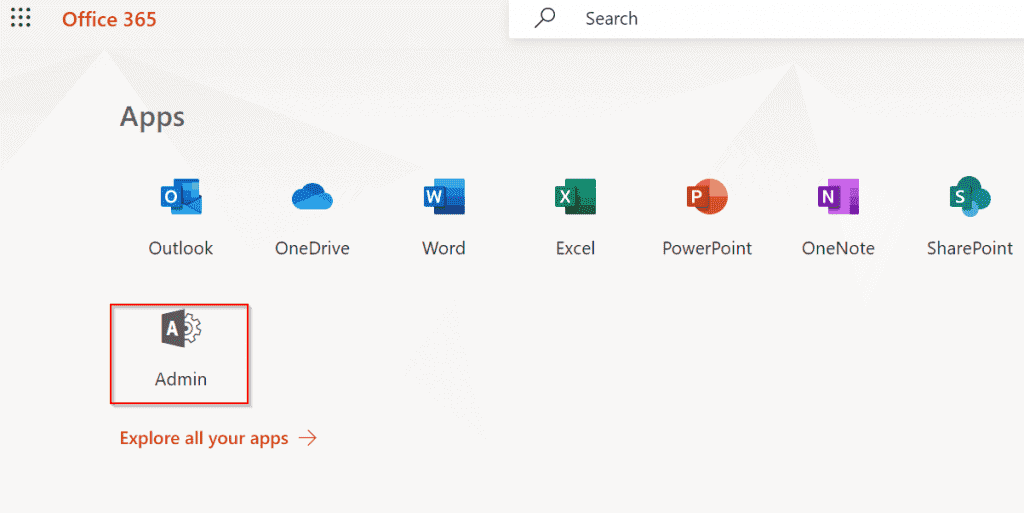Image resolution: width=1024 pixels, height=513 pixels.
Task: Click the OneDrive text label
Action: (x=312, y=249)
